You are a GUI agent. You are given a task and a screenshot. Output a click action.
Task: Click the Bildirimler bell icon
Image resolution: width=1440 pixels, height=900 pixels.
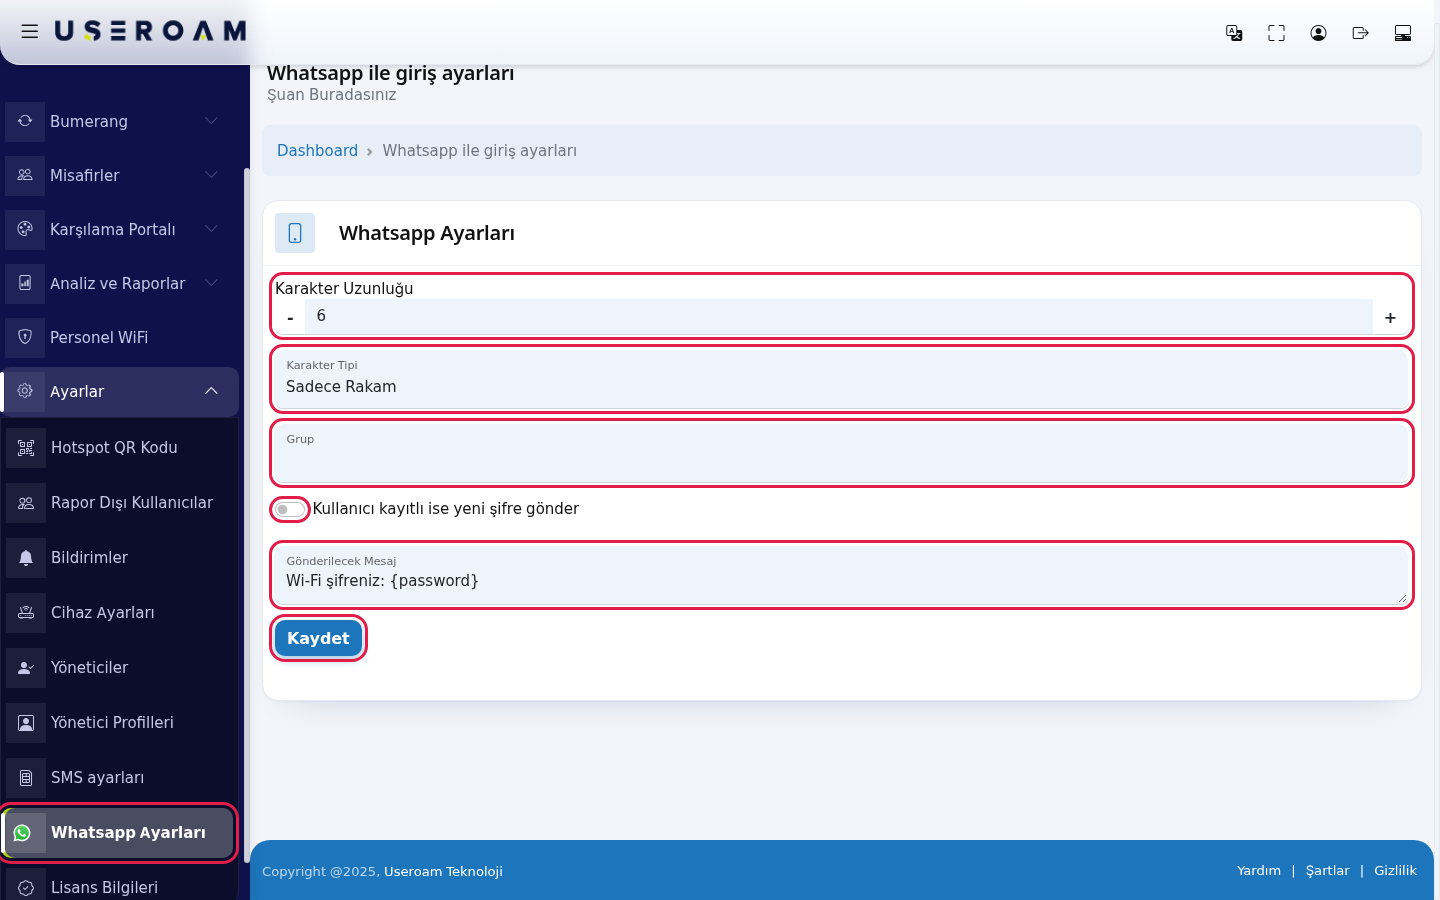(26, 558)
